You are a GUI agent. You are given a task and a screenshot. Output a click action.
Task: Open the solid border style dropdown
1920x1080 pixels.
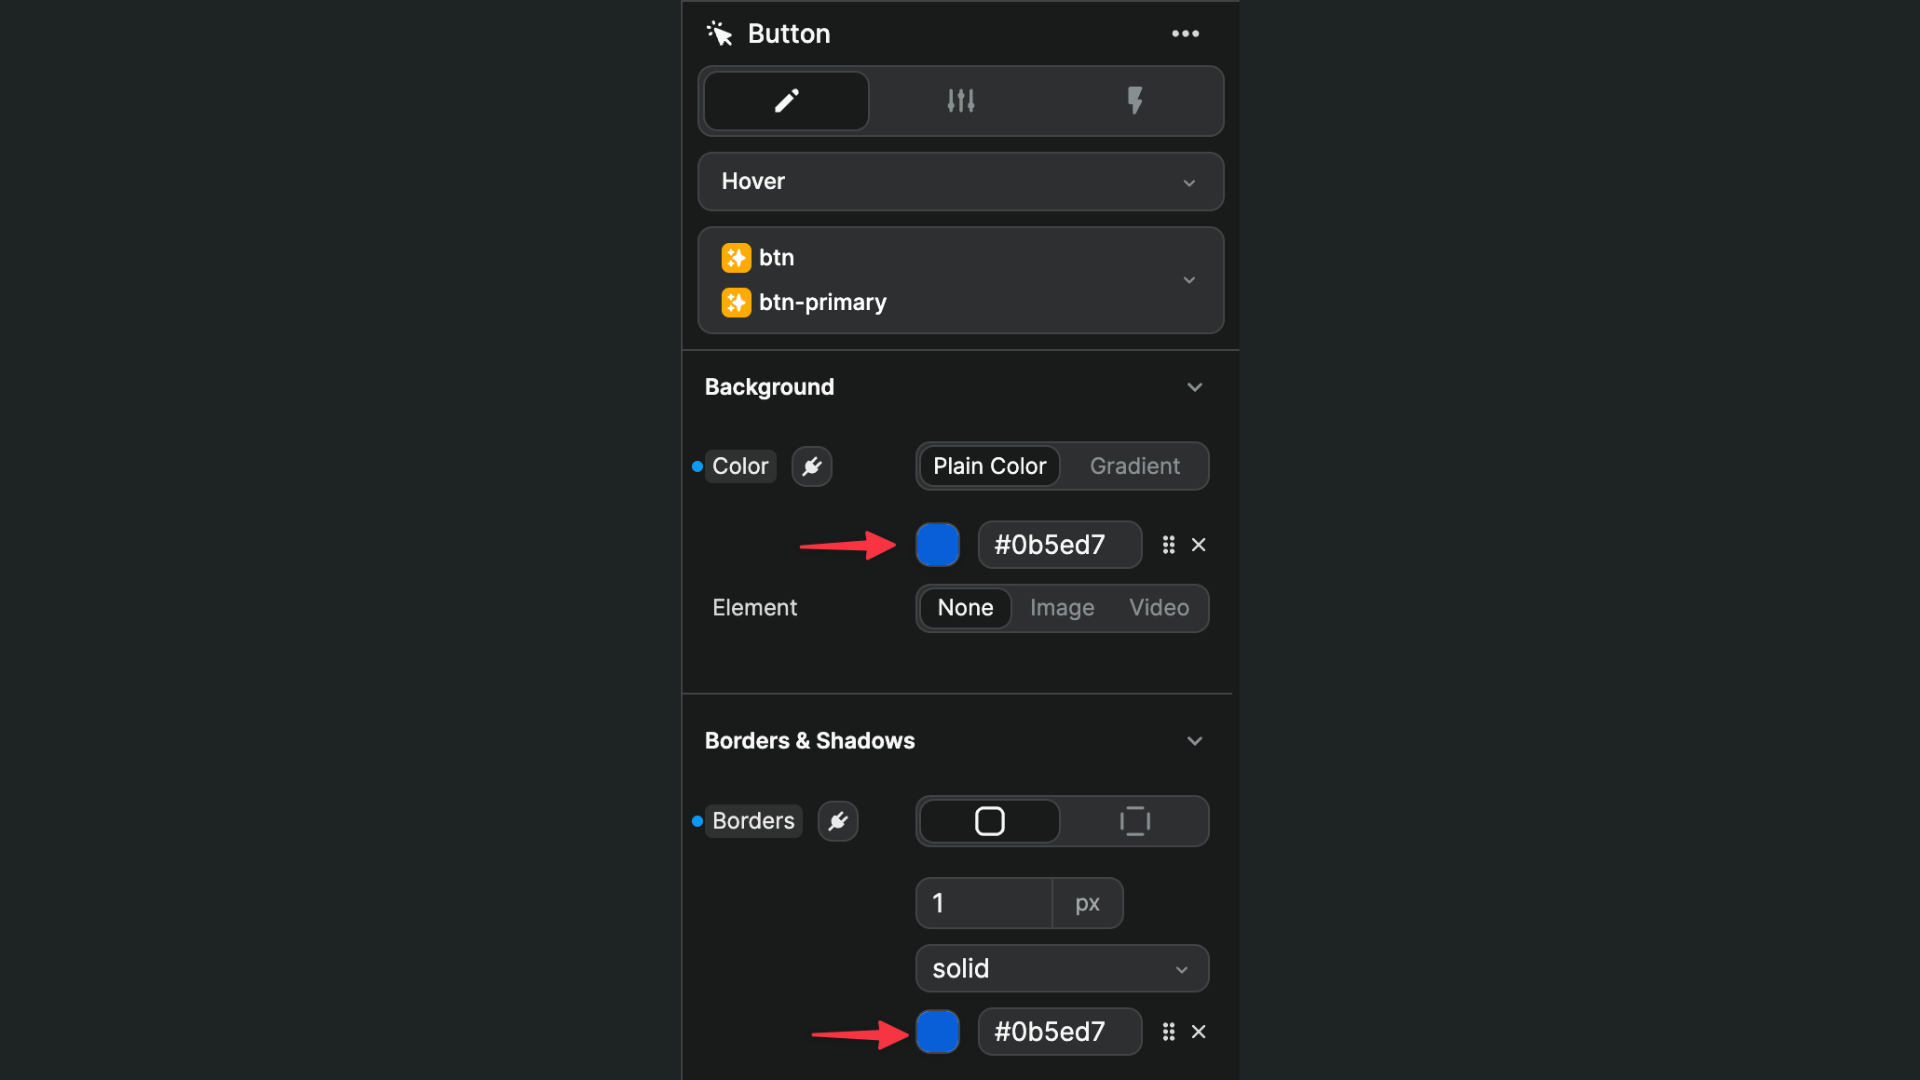tap(1062, 969)
